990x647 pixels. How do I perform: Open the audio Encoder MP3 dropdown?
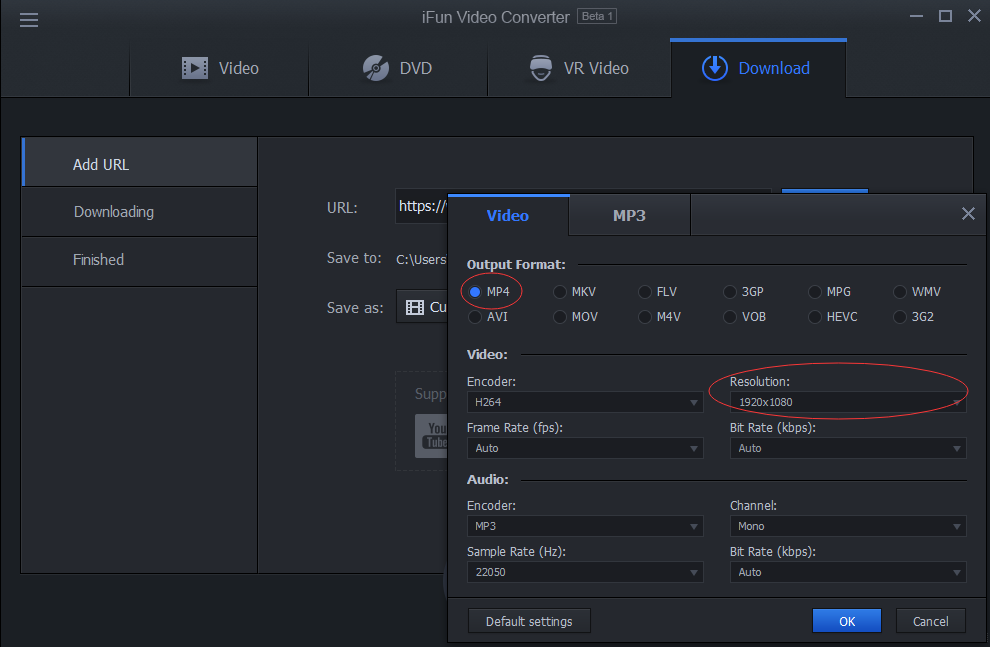point(585,526)
